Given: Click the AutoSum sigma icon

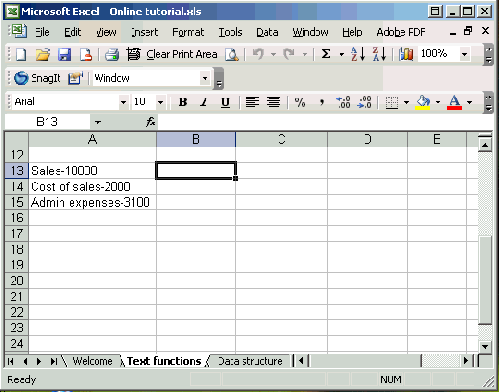Looking at the screenshot, I should [x=326, y=54].
